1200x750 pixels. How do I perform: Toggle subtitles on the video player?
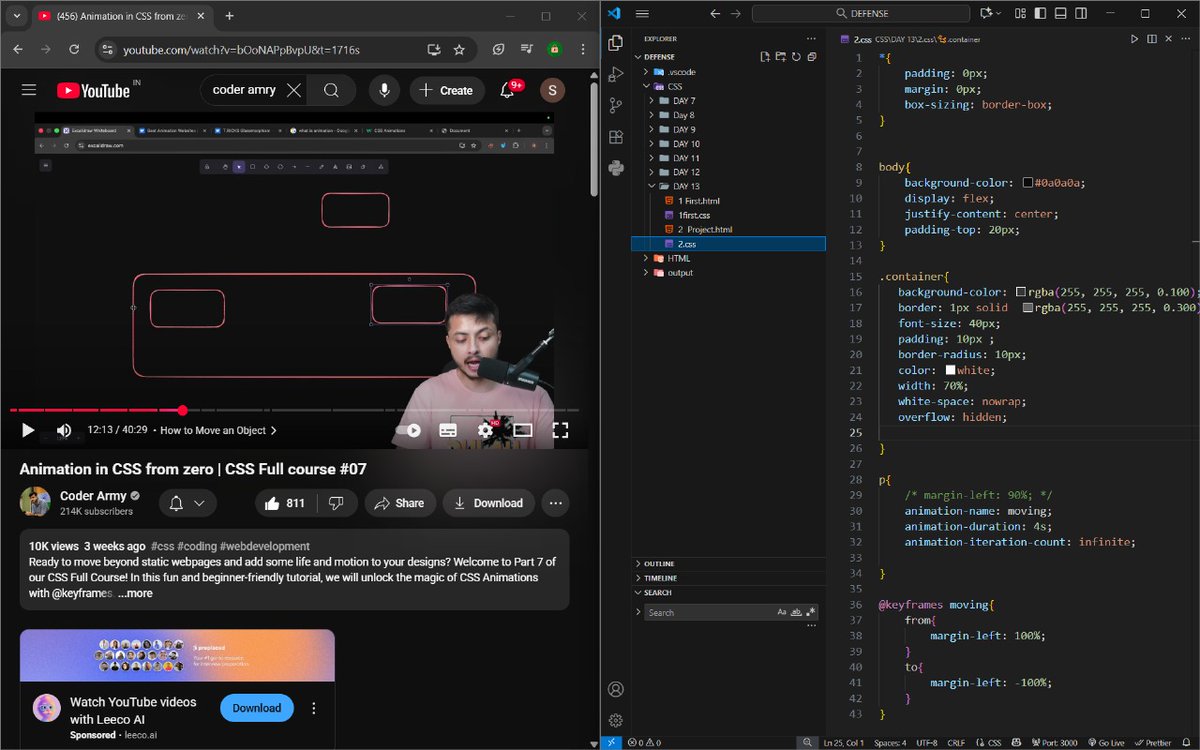(x=448, y=430)
